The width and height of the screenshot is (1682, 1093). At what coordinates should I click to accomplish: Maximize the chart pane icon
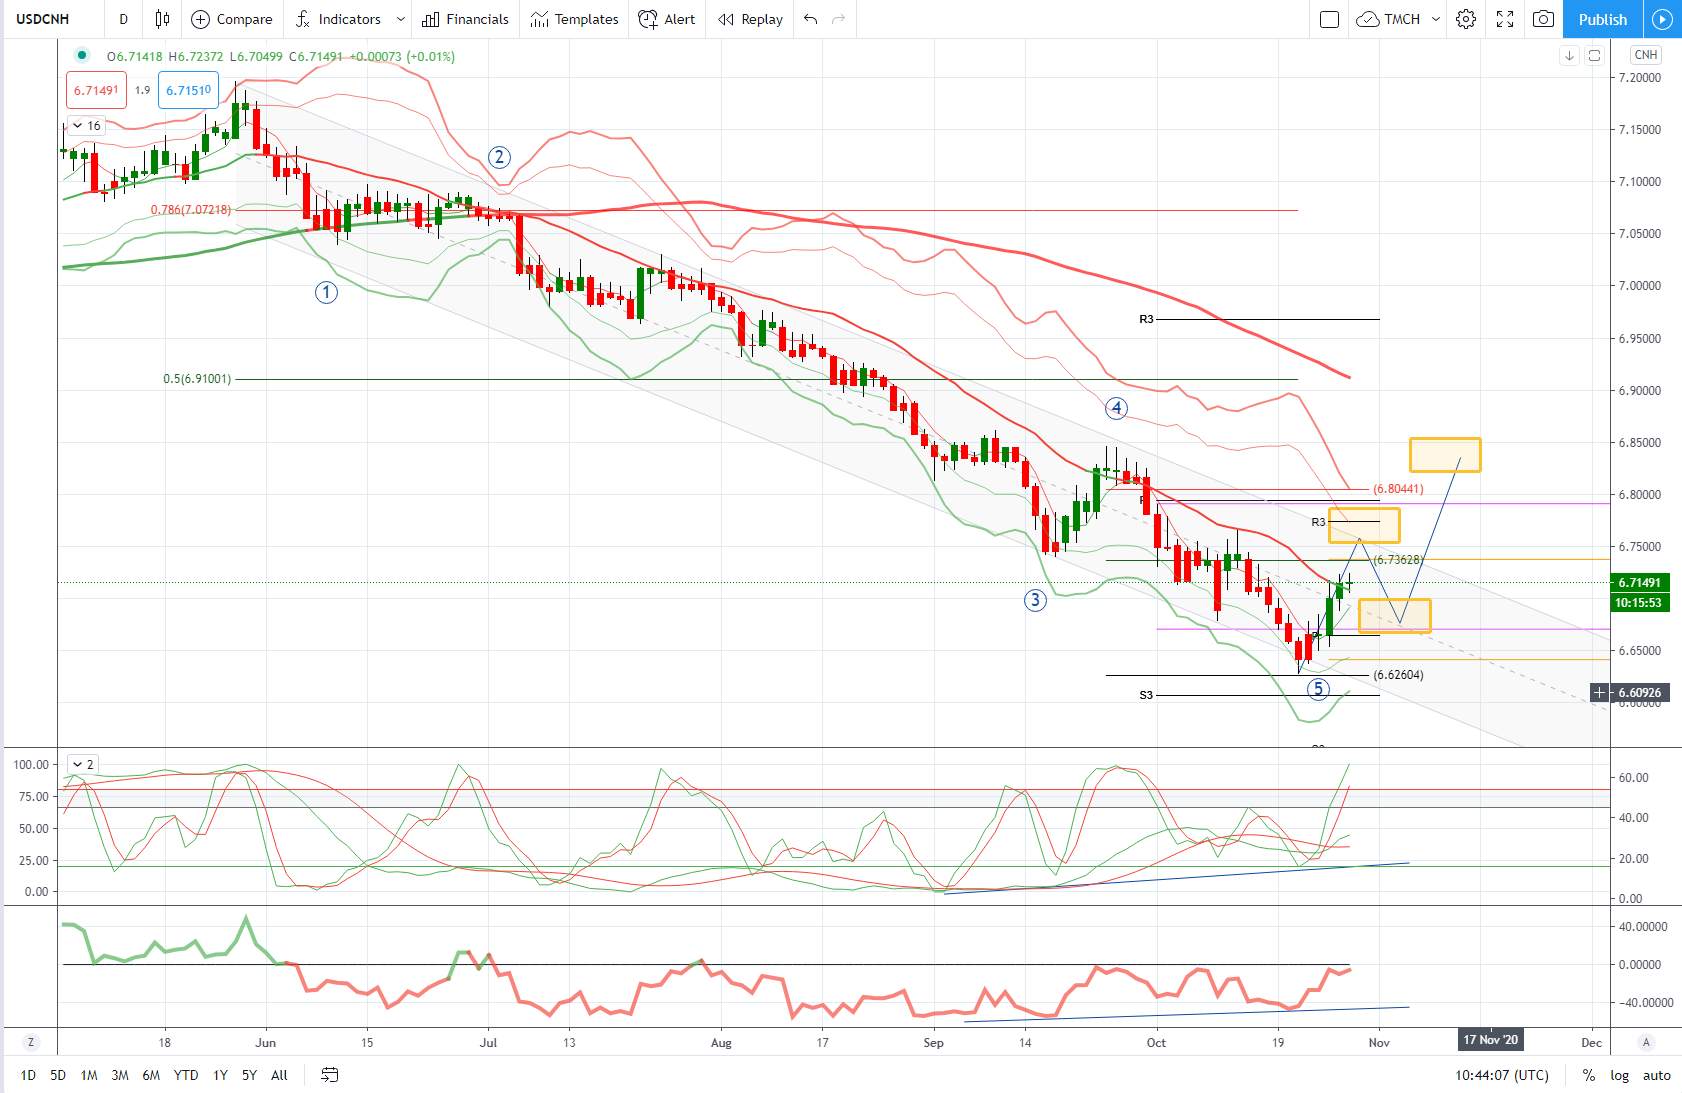point(1594,55)
